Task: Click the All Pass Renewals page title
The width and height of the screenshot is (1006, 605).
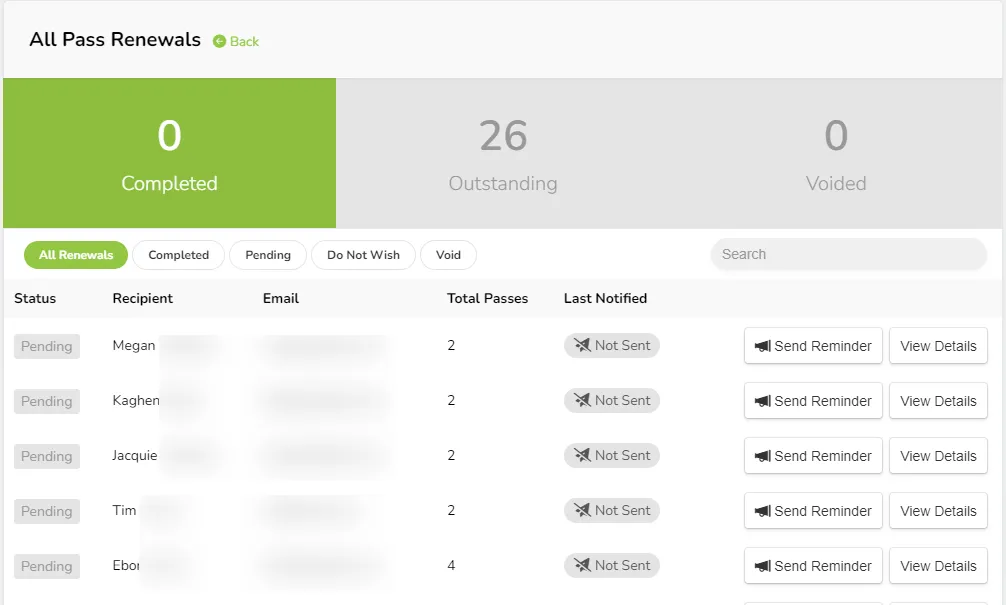Action: pyautogui.click(x=115, y=39)
